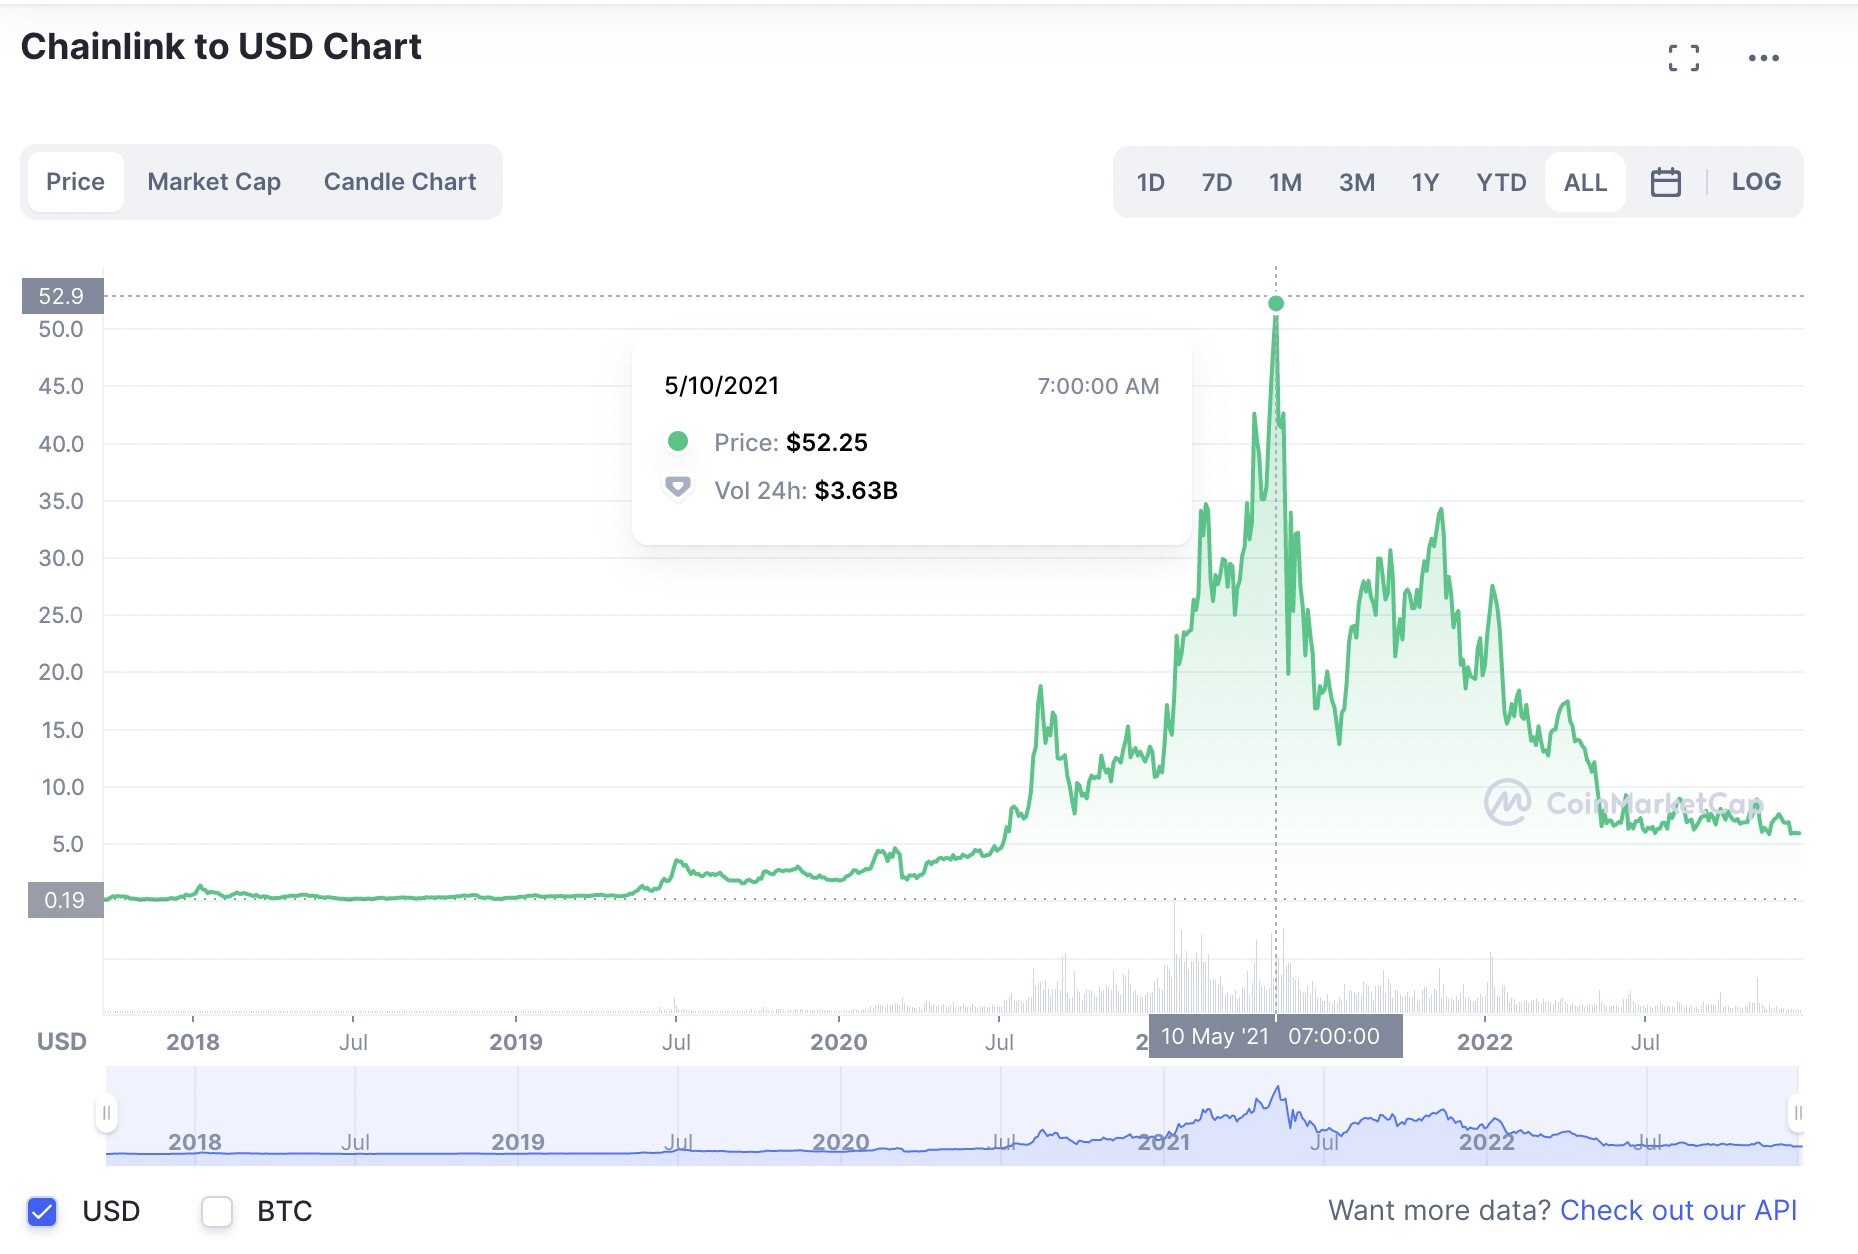Disable the USD currency checkbox
Viewport: 1858px width, 1254px height.
click(x=41, y=1212)
